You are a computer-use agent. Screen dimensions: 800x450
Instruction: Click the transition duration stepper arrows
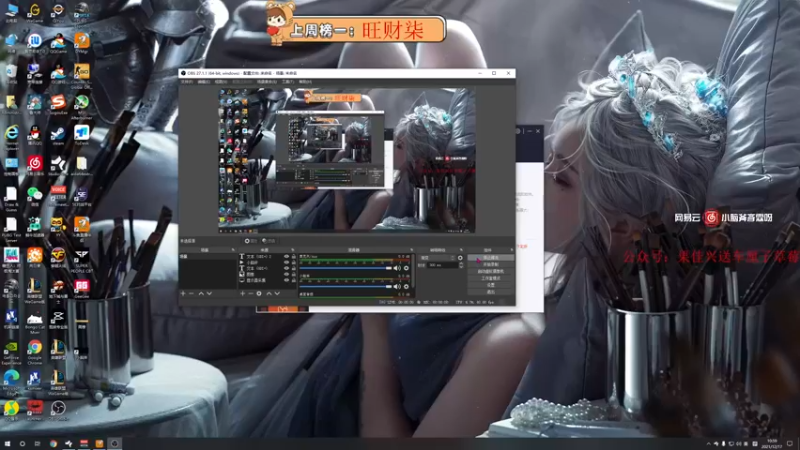pyautogui.click(x=461, y=265)
